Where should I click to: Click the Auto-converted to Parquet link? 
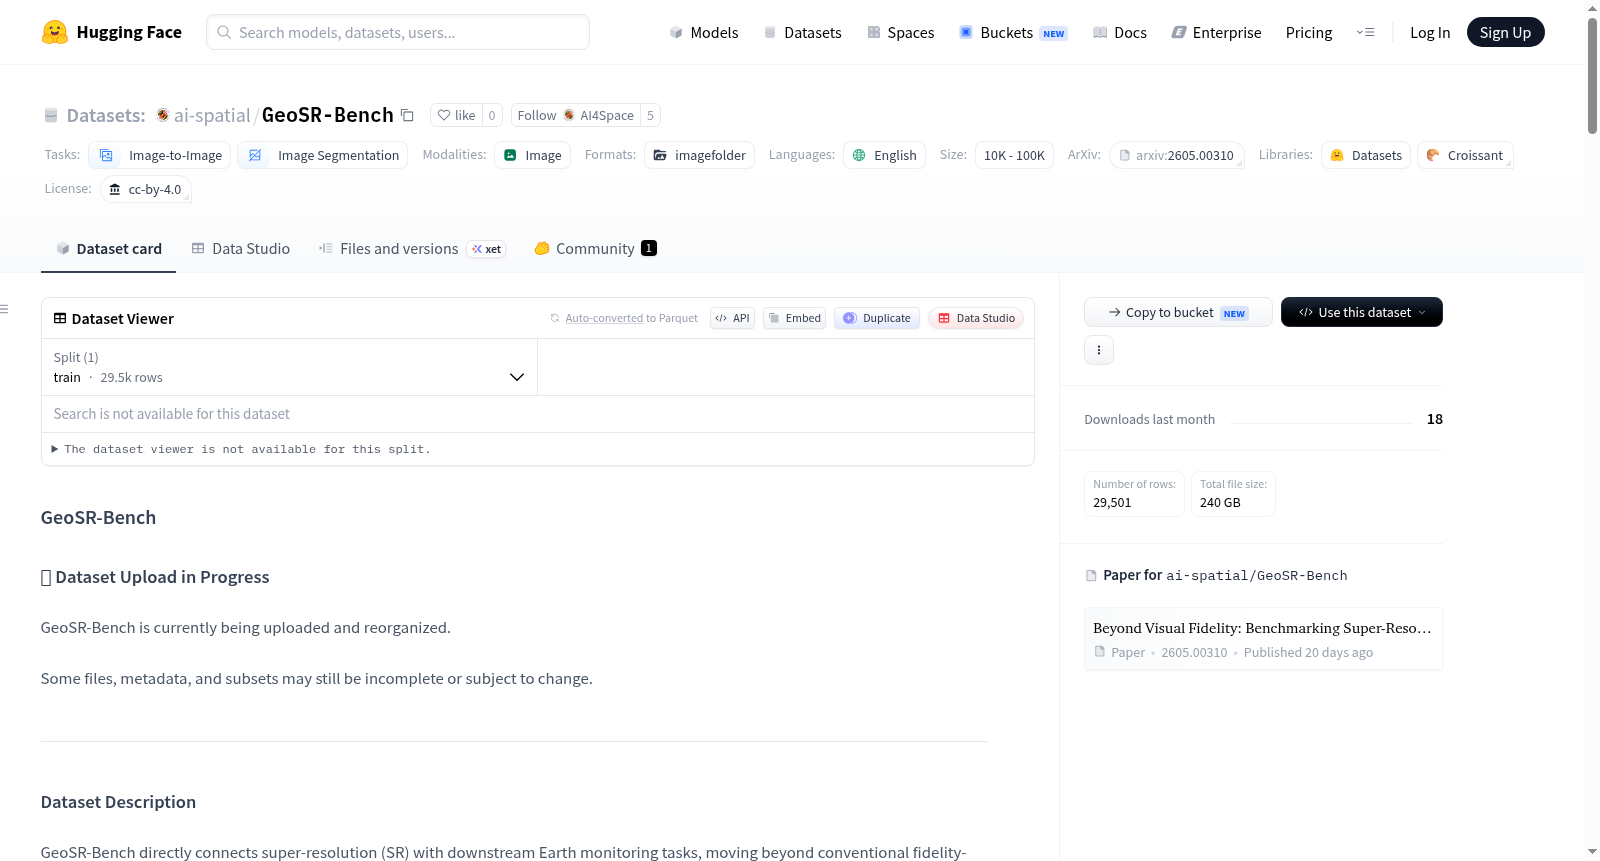(604, 318)
